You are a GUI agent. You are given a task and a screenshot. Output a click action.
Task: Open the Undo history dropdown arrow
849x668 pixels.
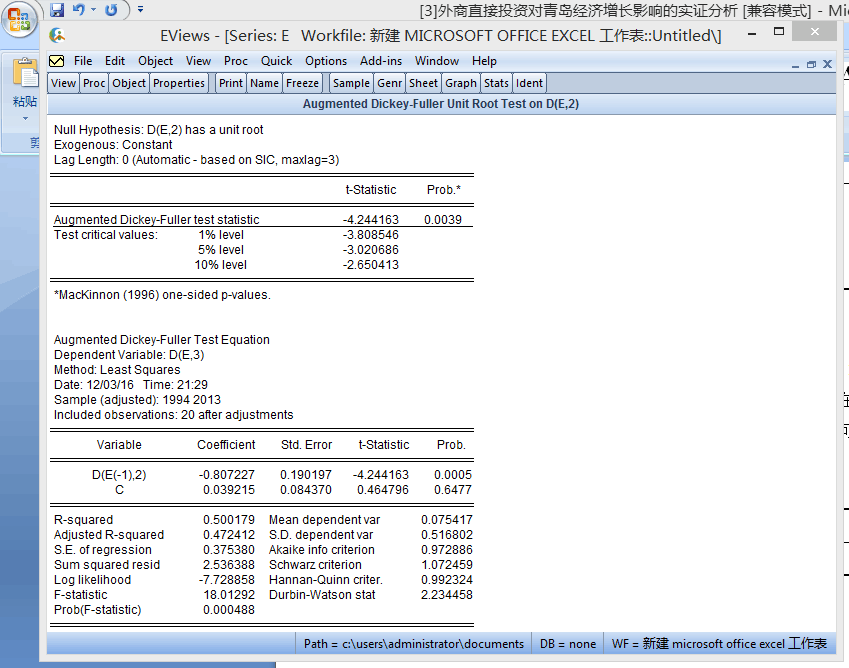coord(94,9)
